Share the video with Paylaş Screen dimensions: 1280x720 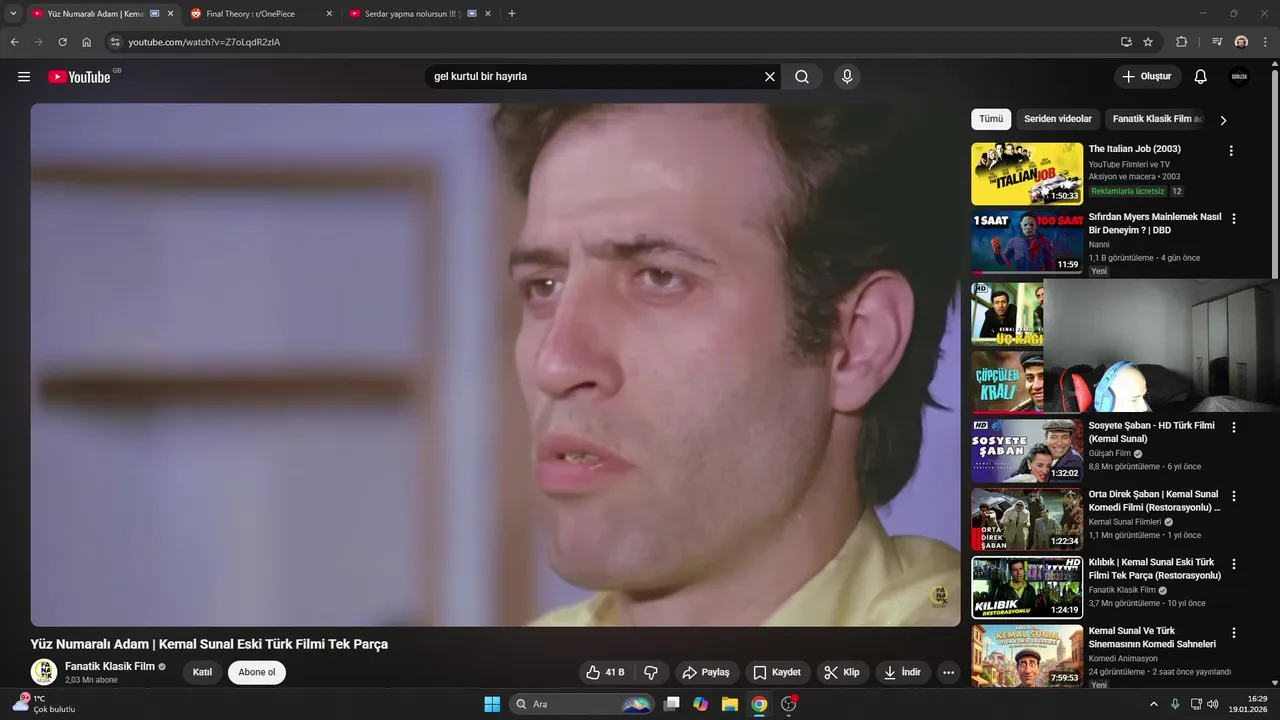click(706, 672)
